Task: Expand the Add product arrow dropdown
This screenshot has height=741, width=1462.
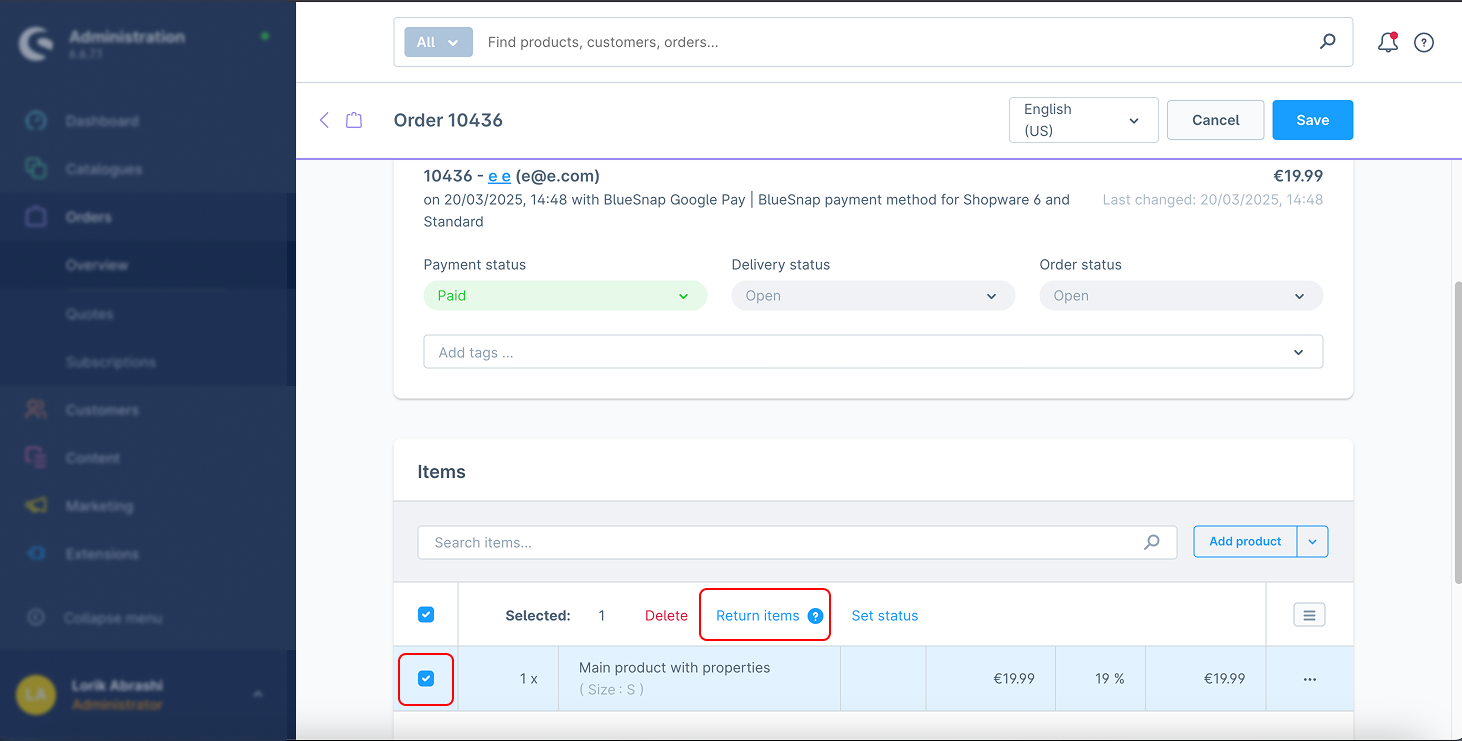Action: 1312,541
